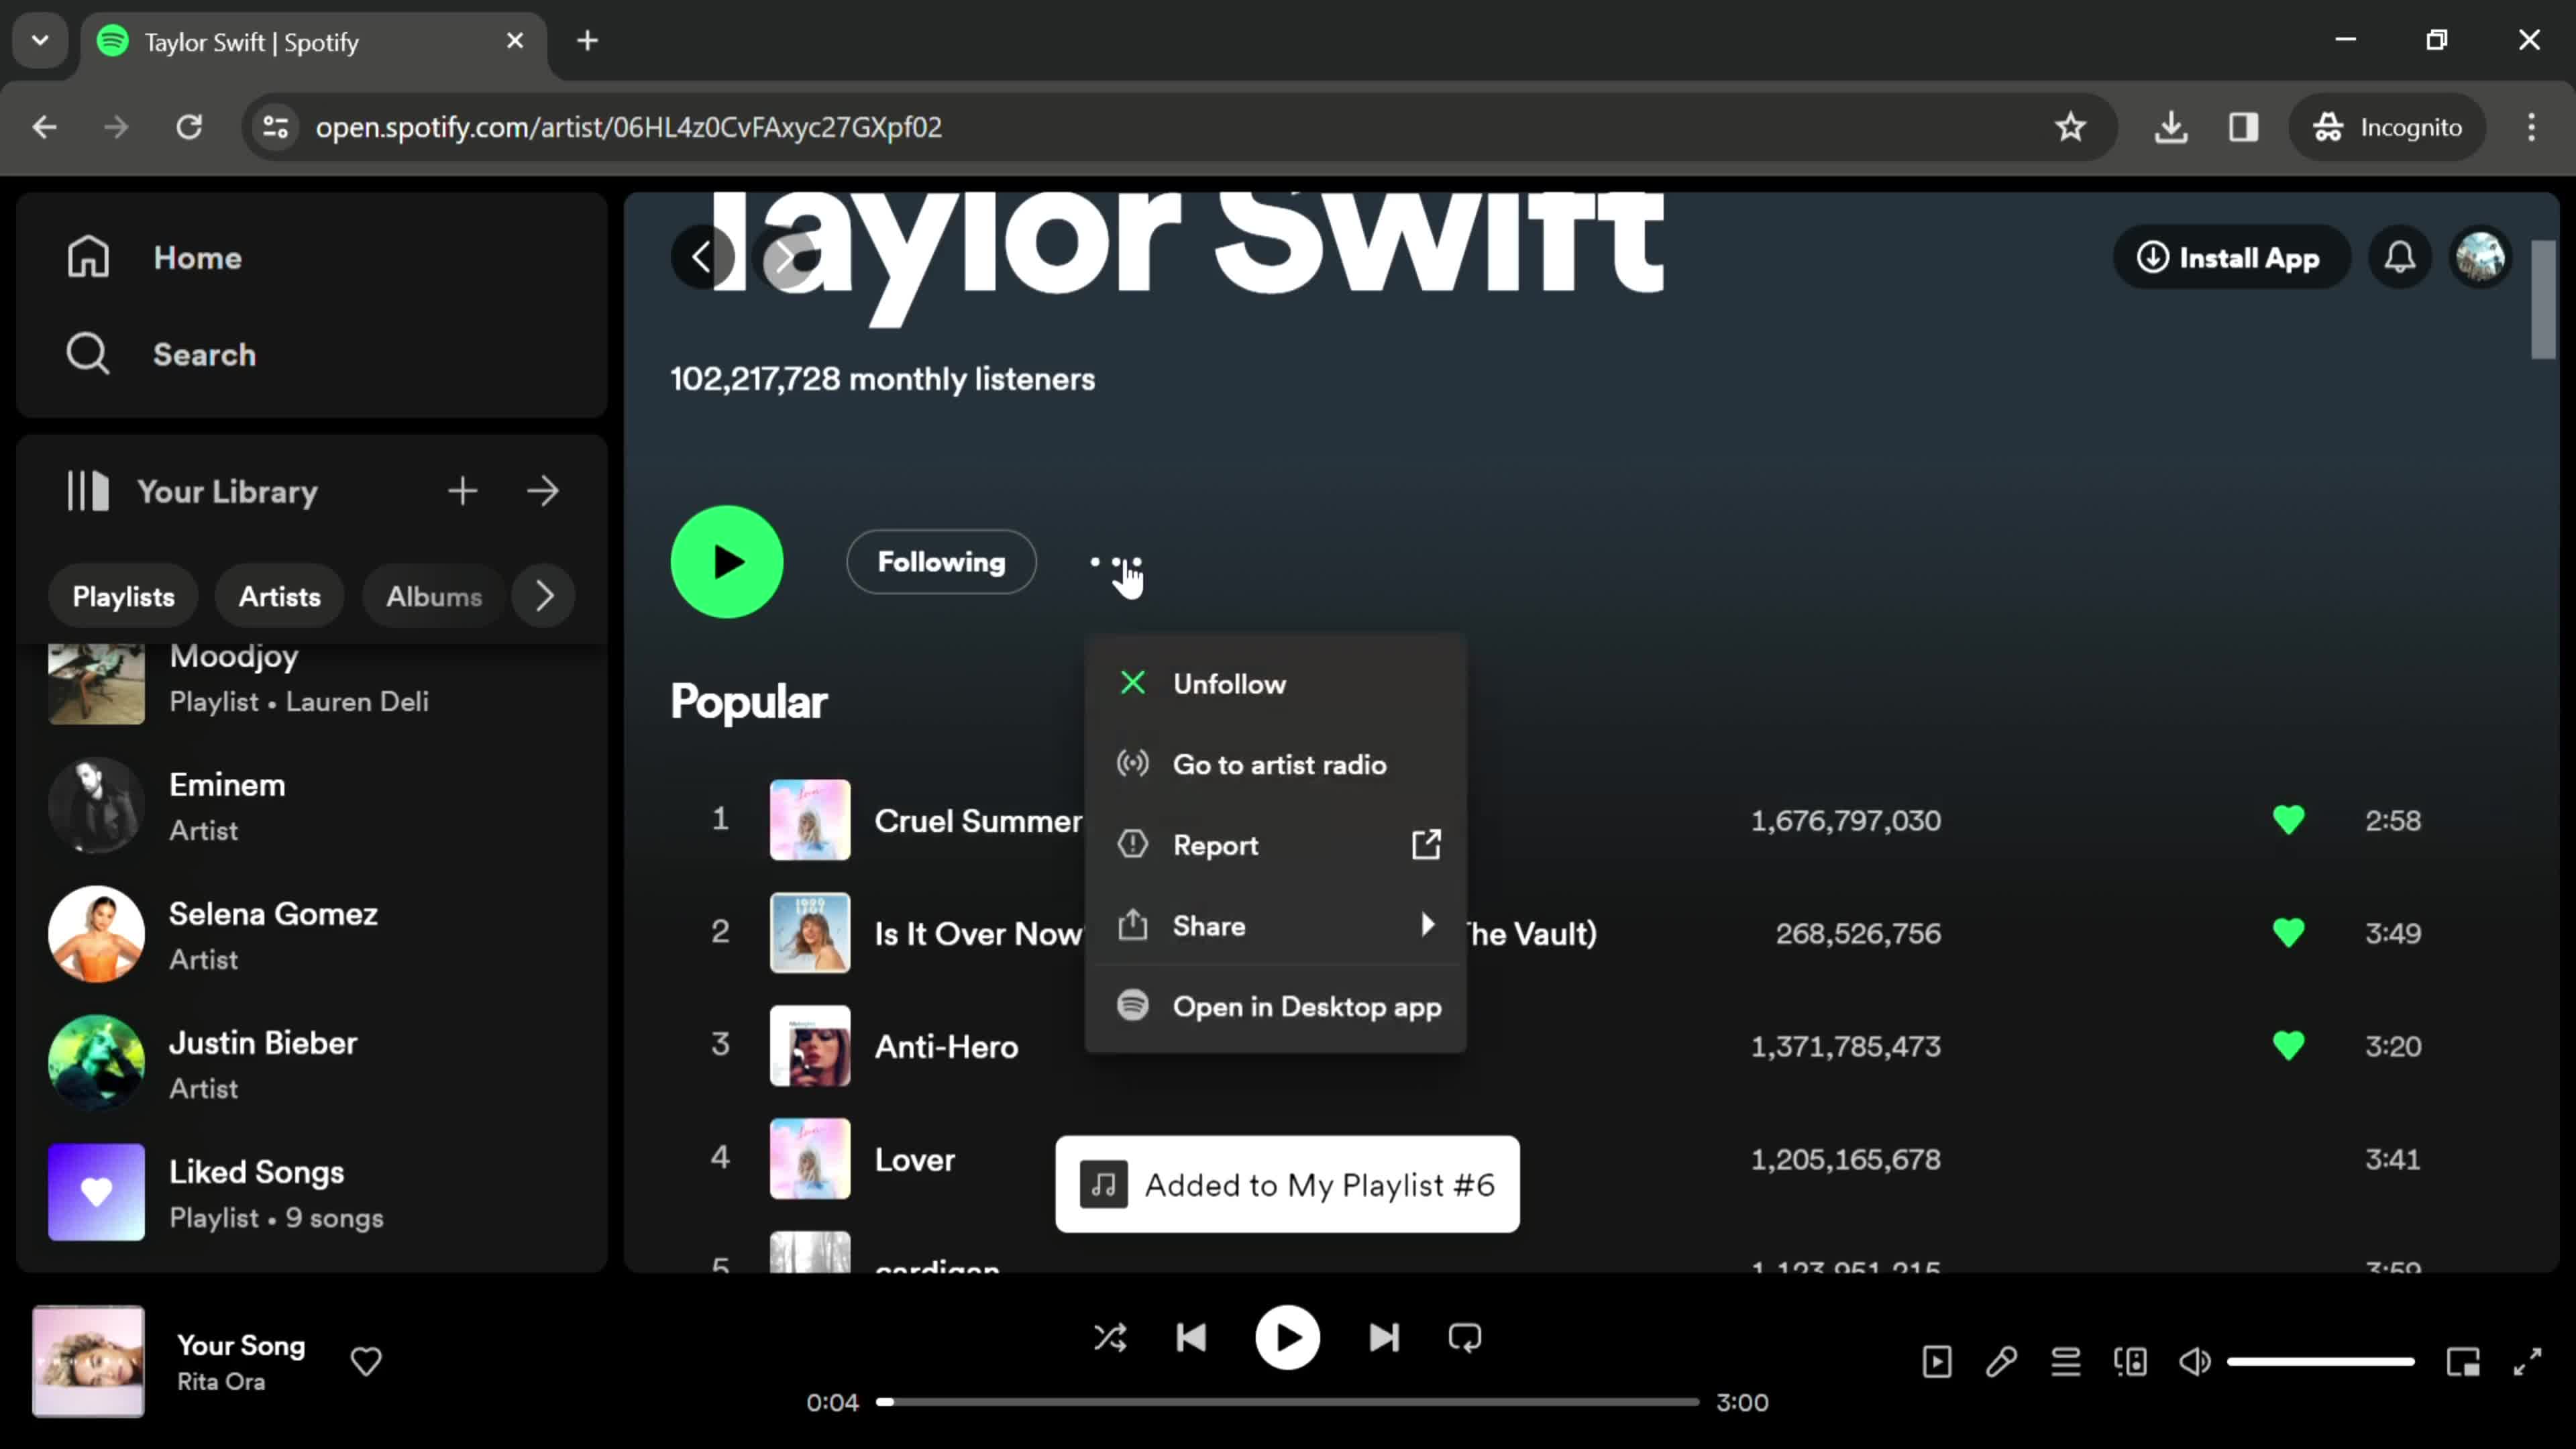Bookmark this page with star icon

tap(2070, 127)
